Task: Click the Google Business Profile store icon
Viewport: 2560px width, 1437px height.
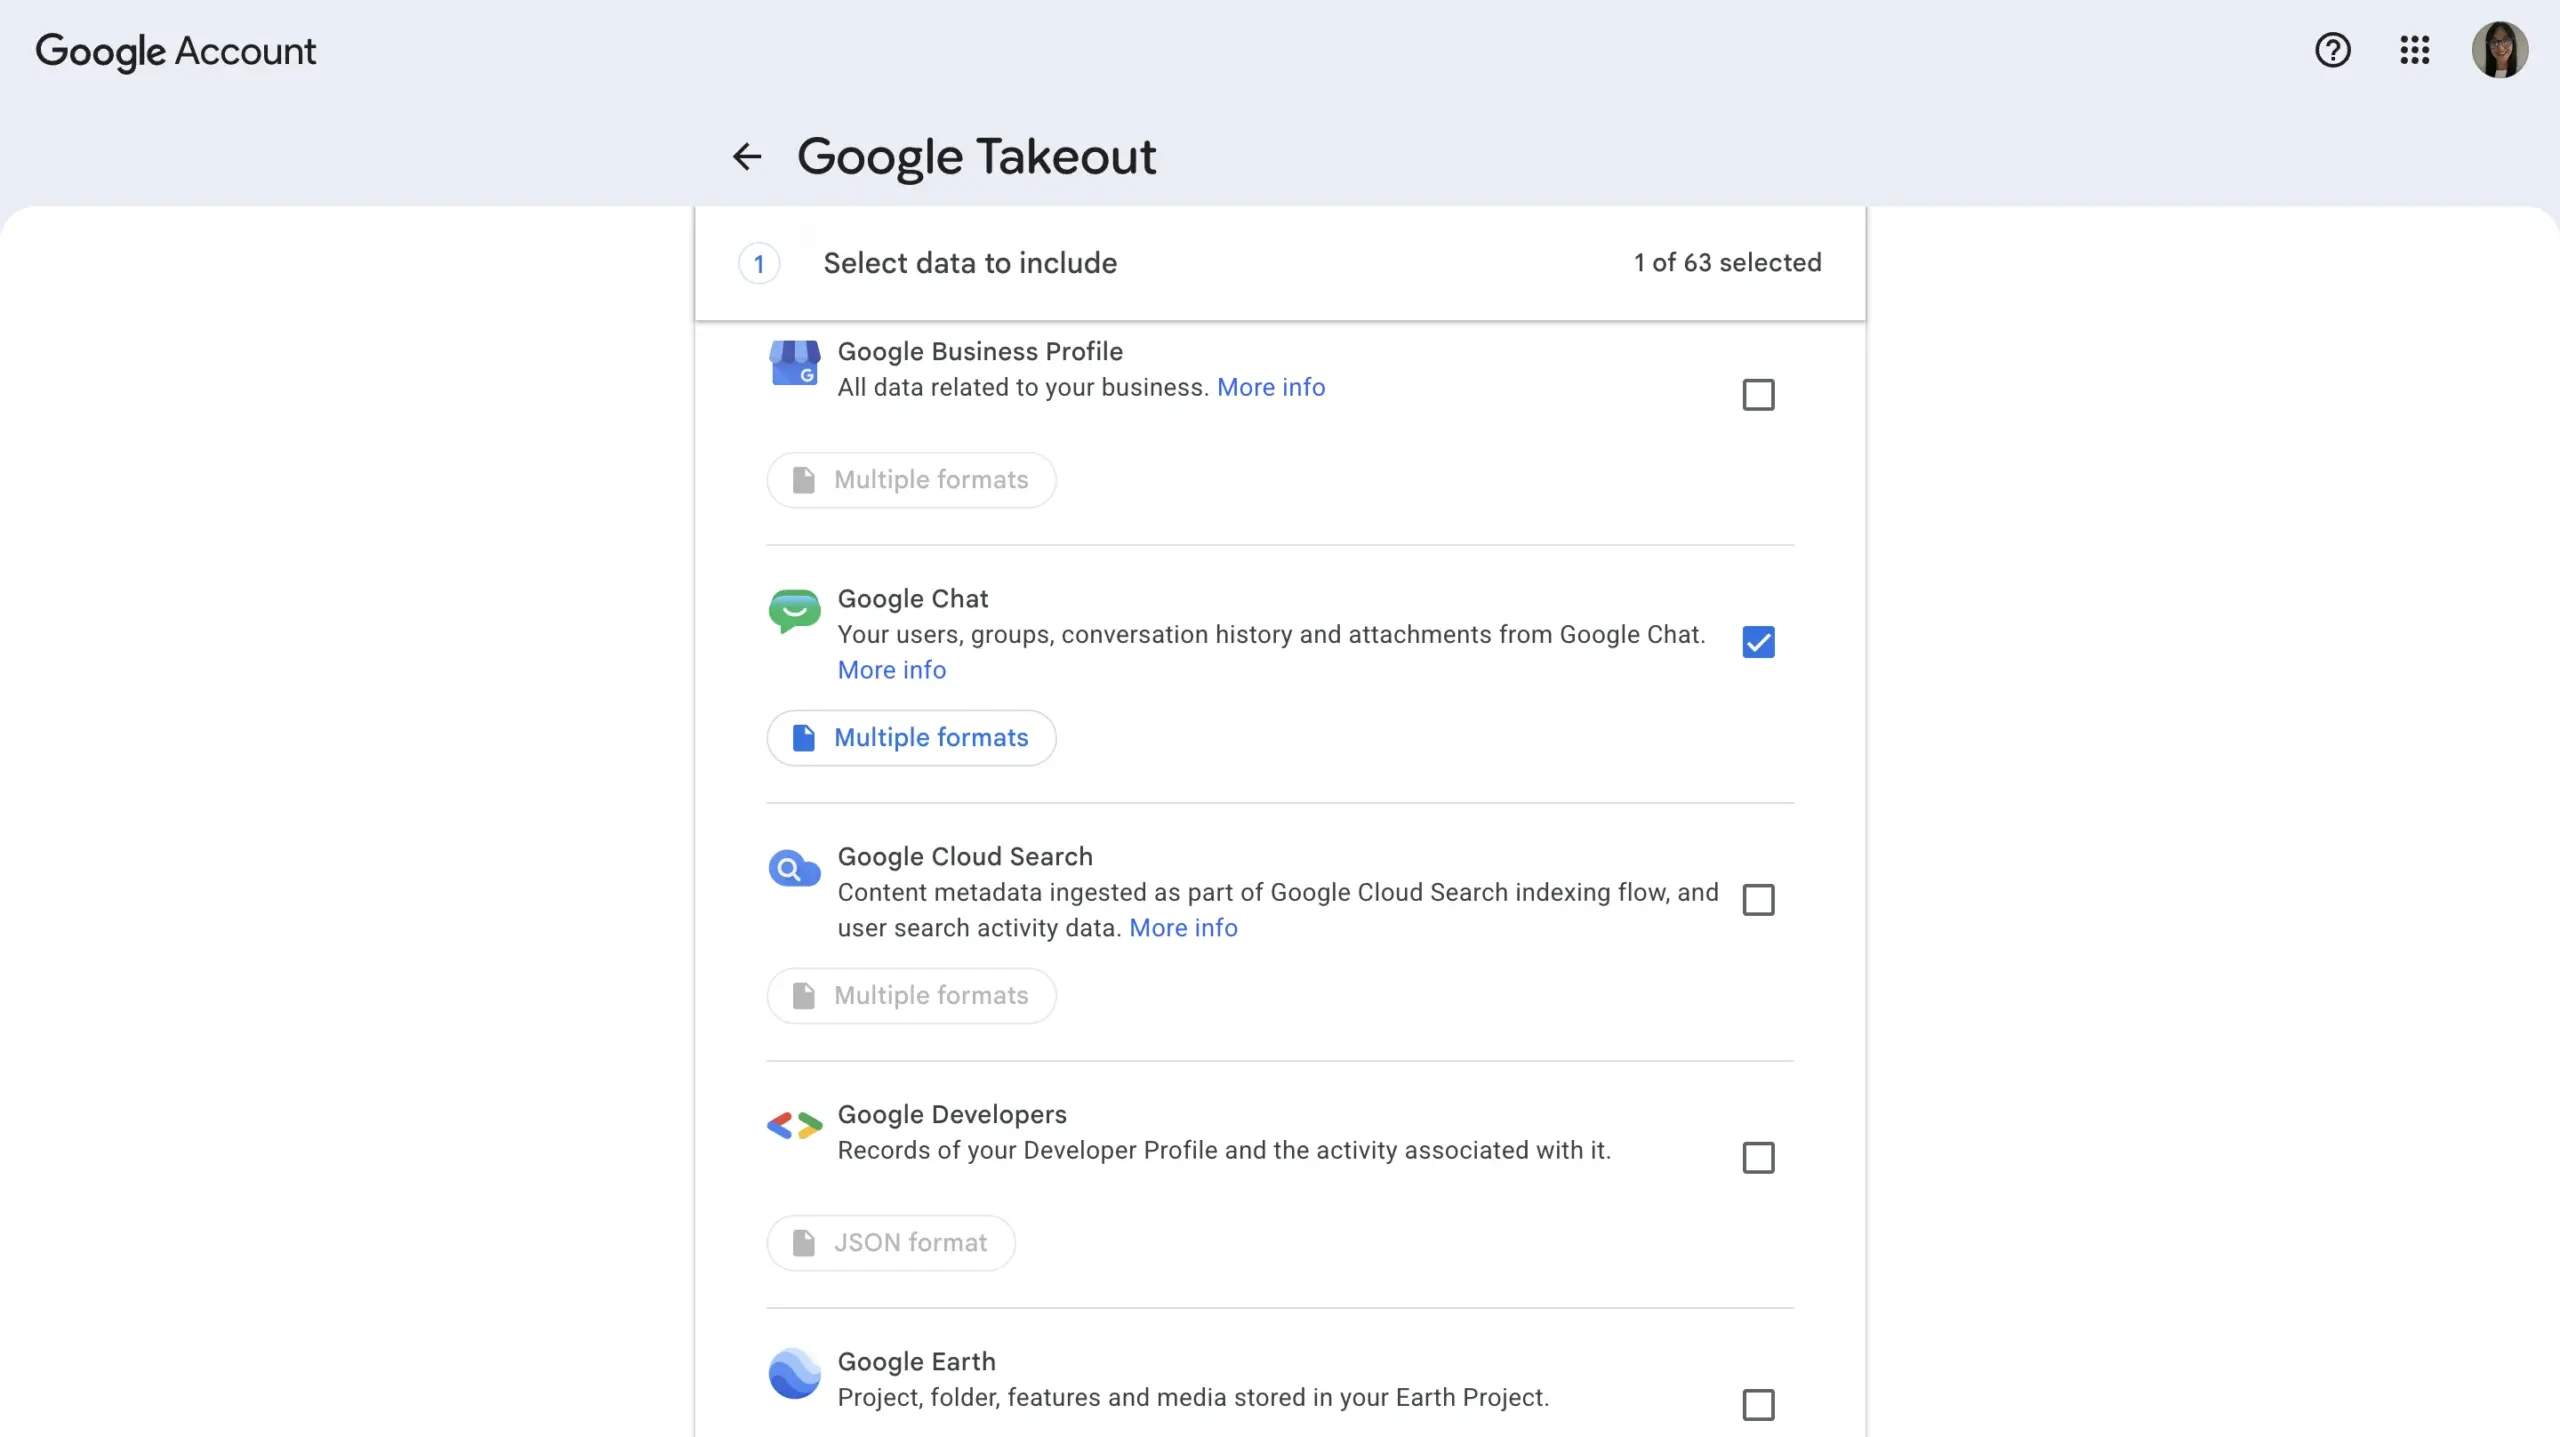Action: click(794, 362)
